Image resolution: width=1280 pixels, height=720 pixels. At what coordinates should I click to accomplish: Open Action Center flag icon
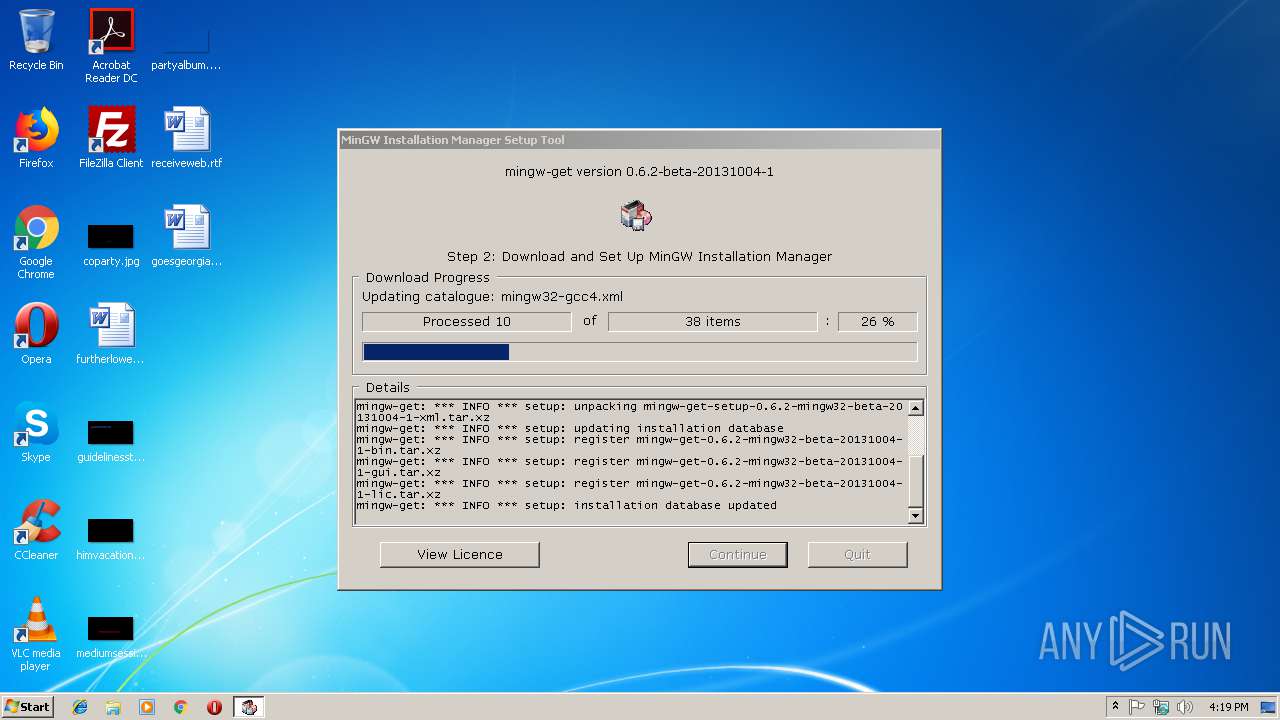pos(1137,707)
